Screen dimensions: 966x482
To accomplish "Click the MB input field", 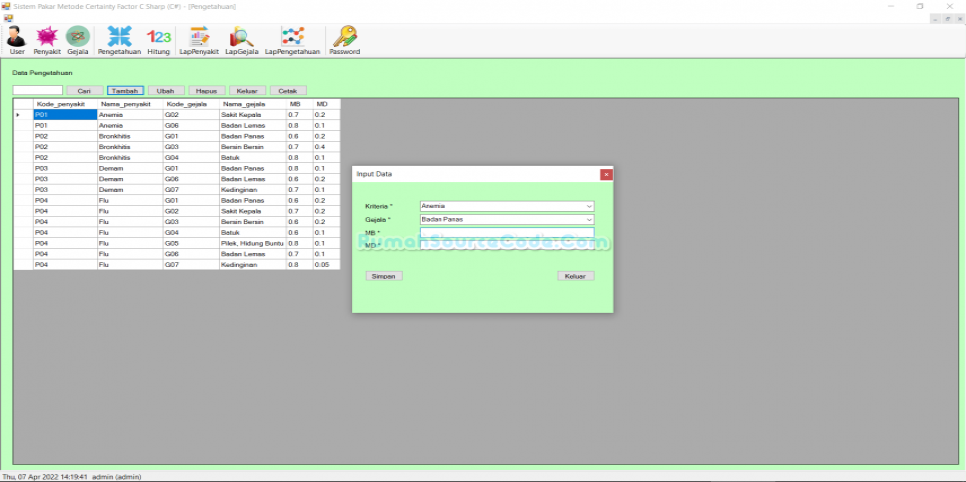I will tap(506, 232).
